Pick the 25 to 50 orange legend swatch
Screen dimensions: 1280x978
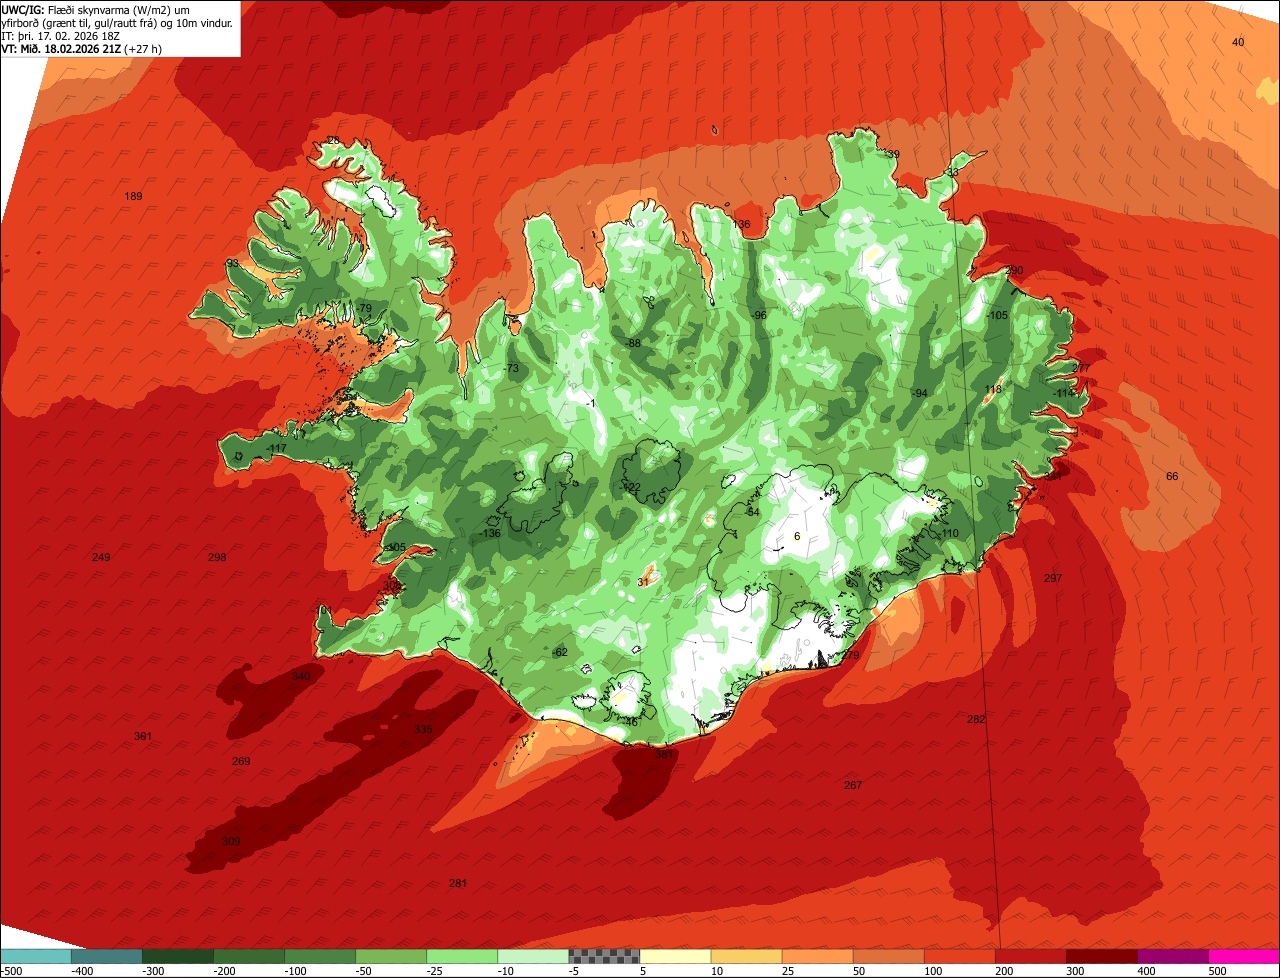coord(817,956)
